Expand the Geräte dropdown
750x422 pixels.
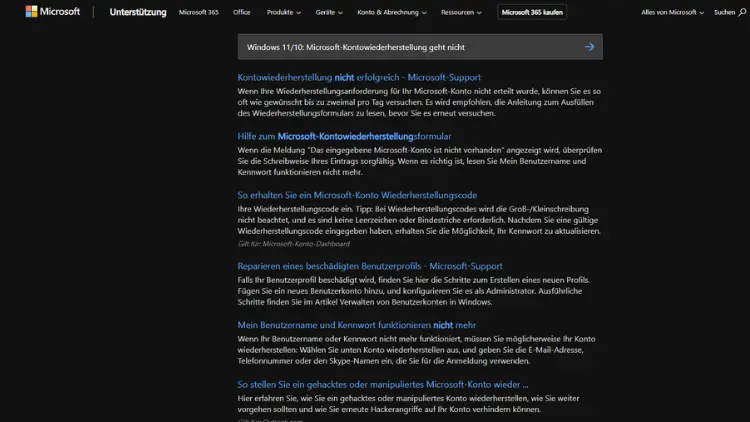pos(329,12)
